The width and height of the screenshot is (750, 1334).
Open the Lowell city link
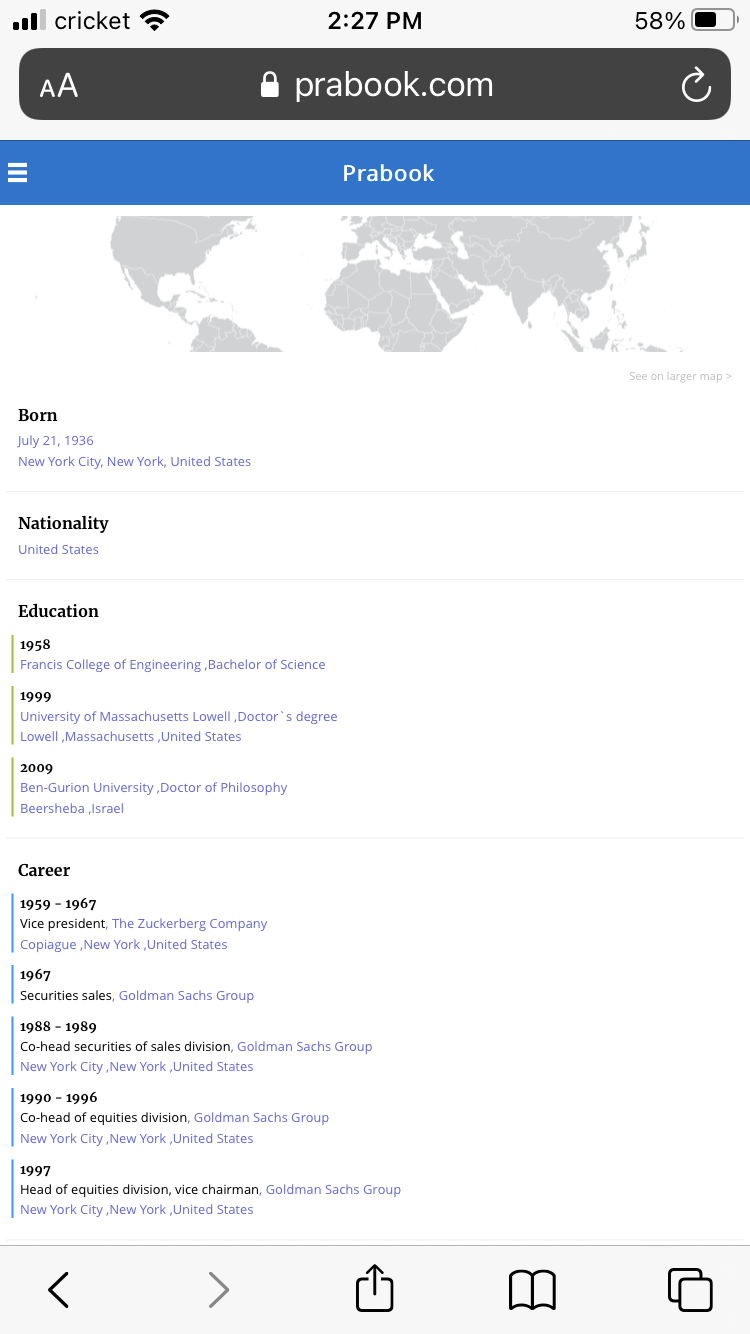[39, 736]
